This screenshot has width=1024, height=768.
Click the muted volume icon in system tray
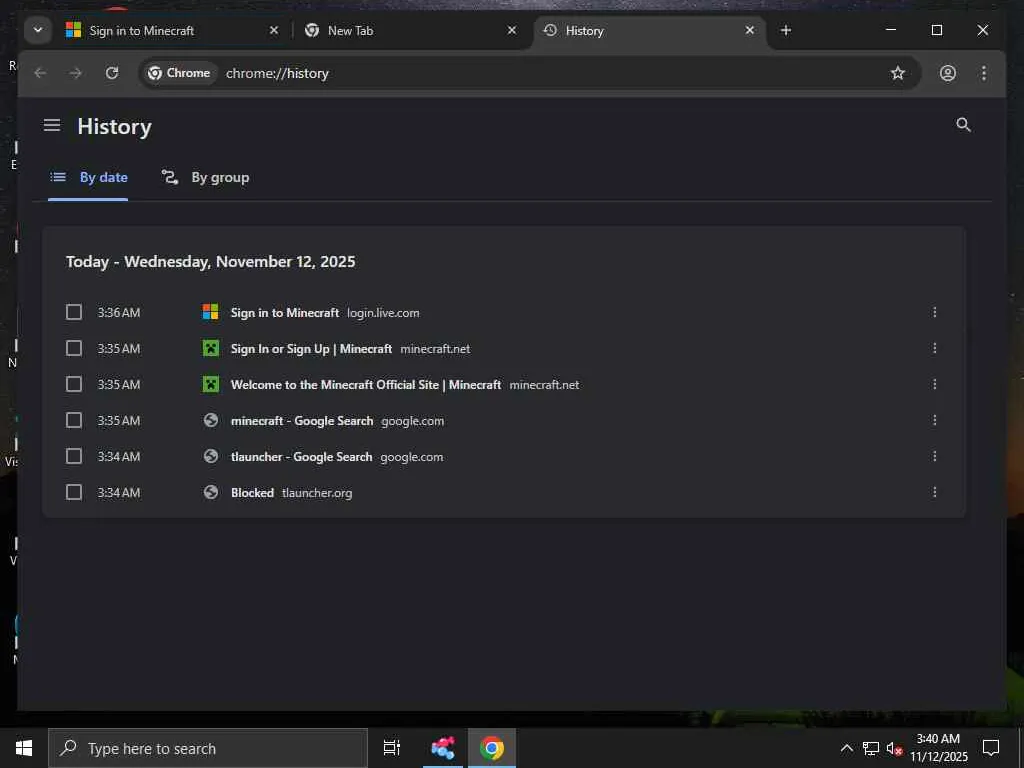click(894, 749)
